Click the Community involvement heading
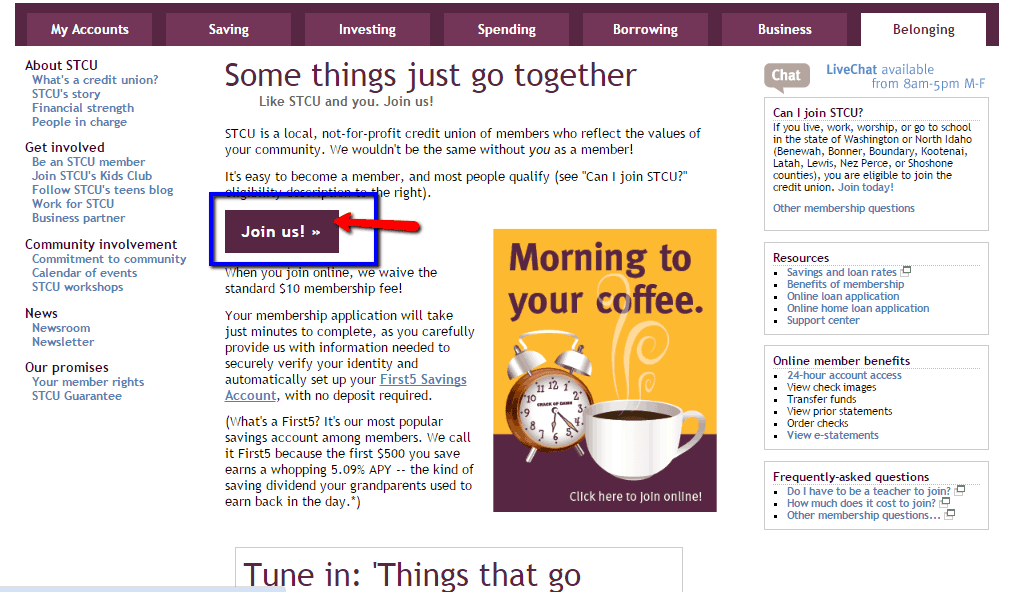 point(101,244)
